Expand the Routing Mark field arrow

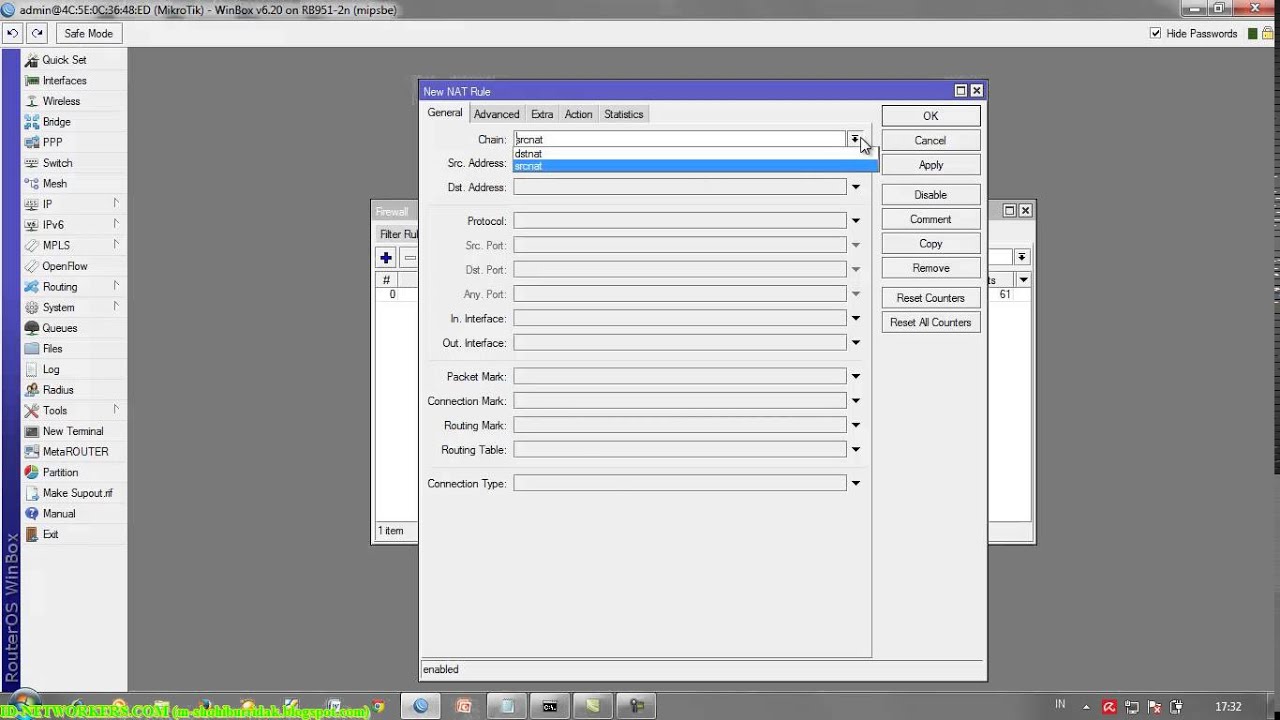[x=855, y=426]
